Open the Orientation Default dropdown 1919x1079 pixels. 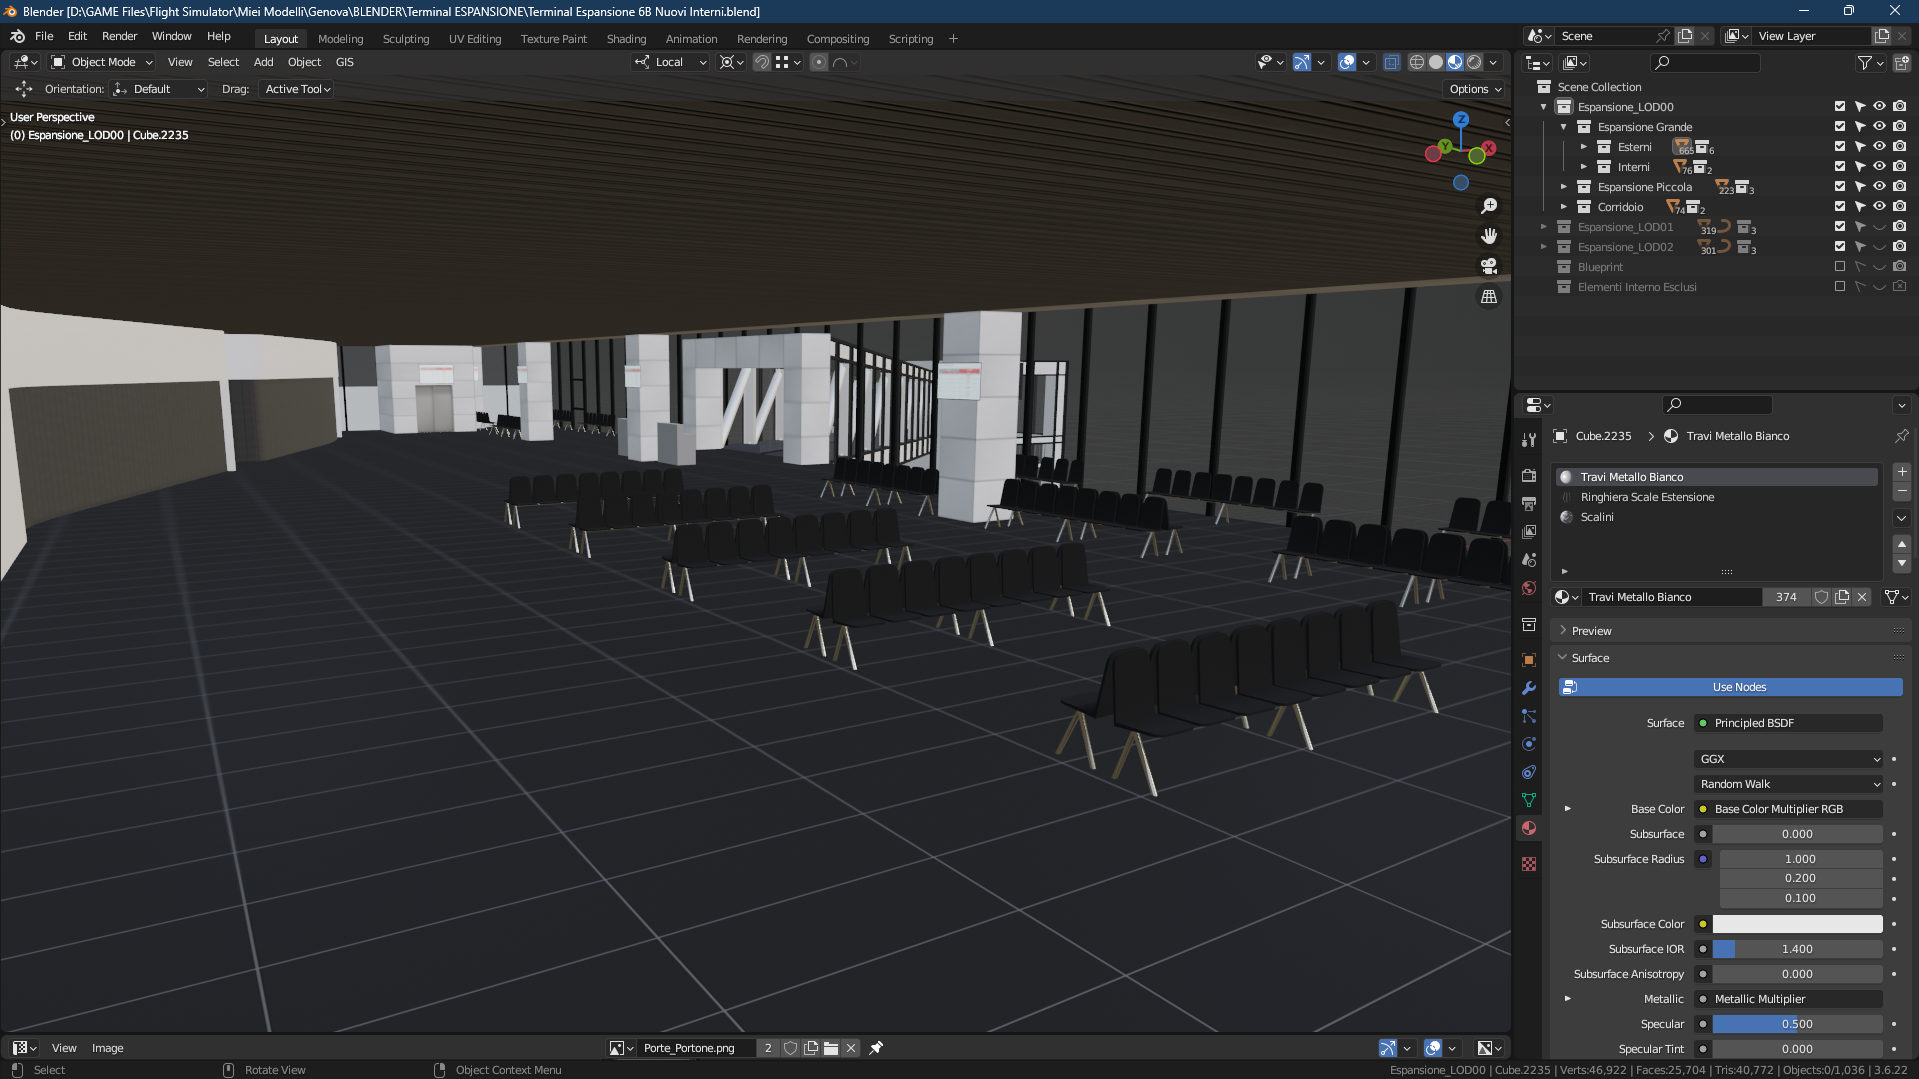[x=159, y=89]
